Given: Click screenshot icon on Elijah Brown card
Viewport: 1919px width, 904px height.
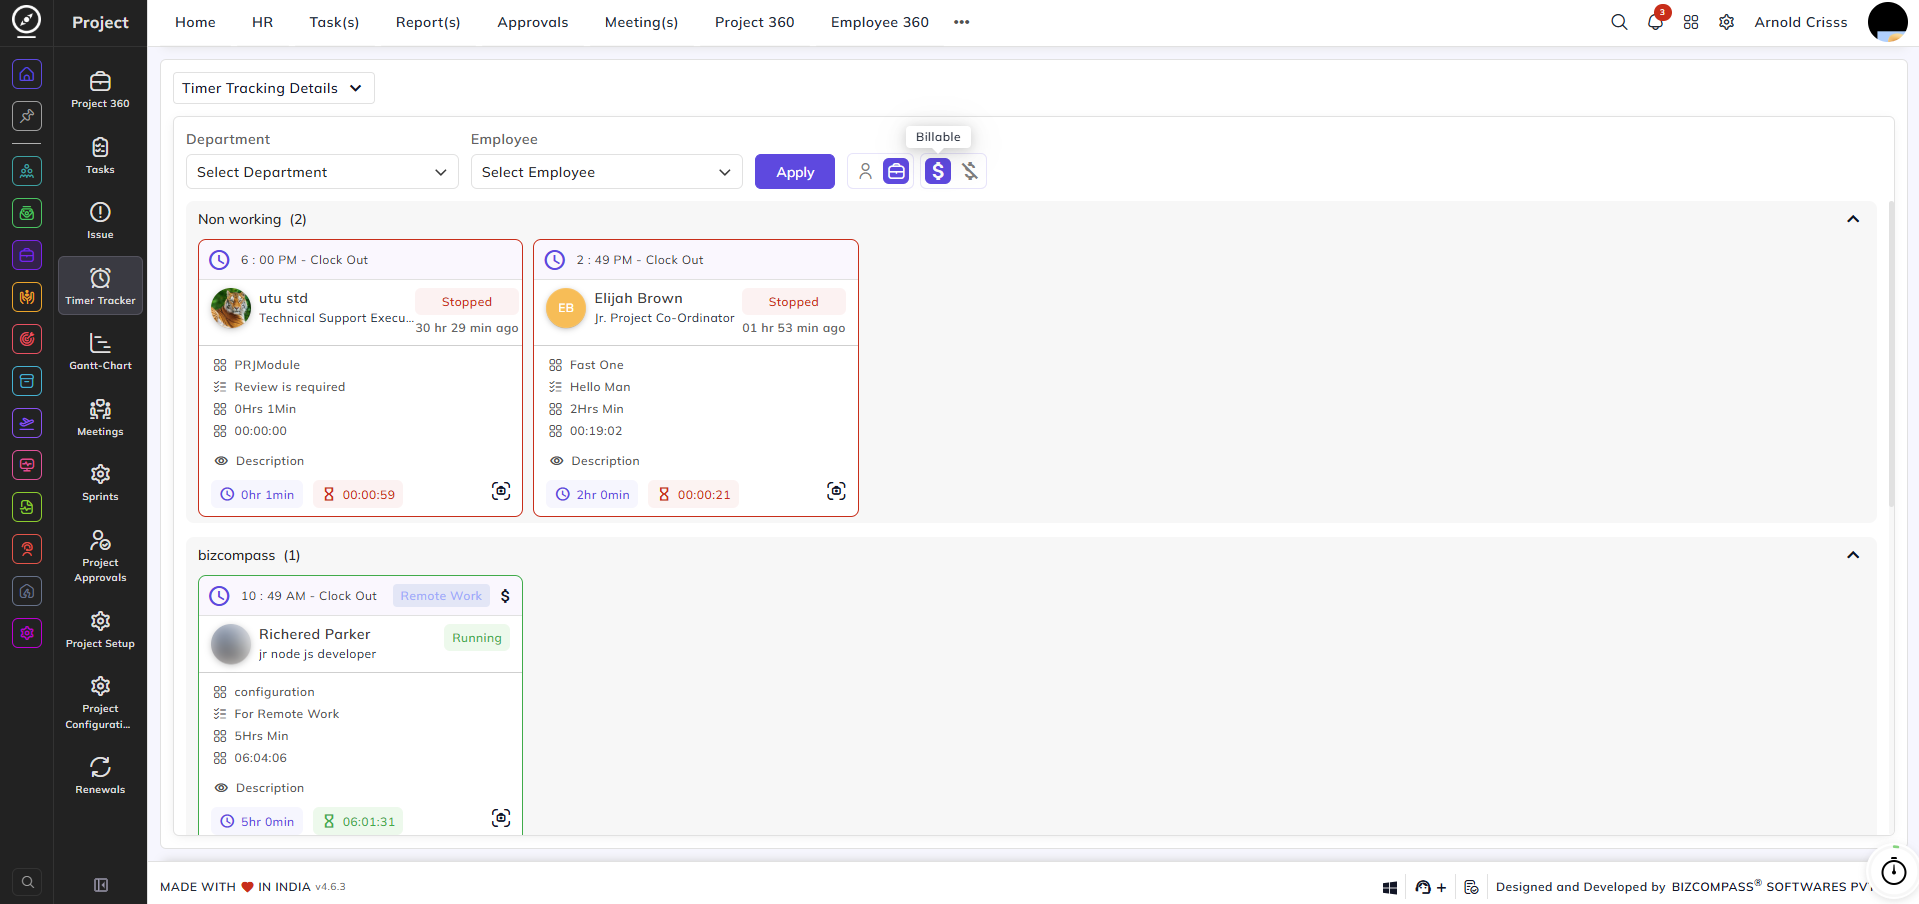Looking at the screenshot, I should point(836,491).
